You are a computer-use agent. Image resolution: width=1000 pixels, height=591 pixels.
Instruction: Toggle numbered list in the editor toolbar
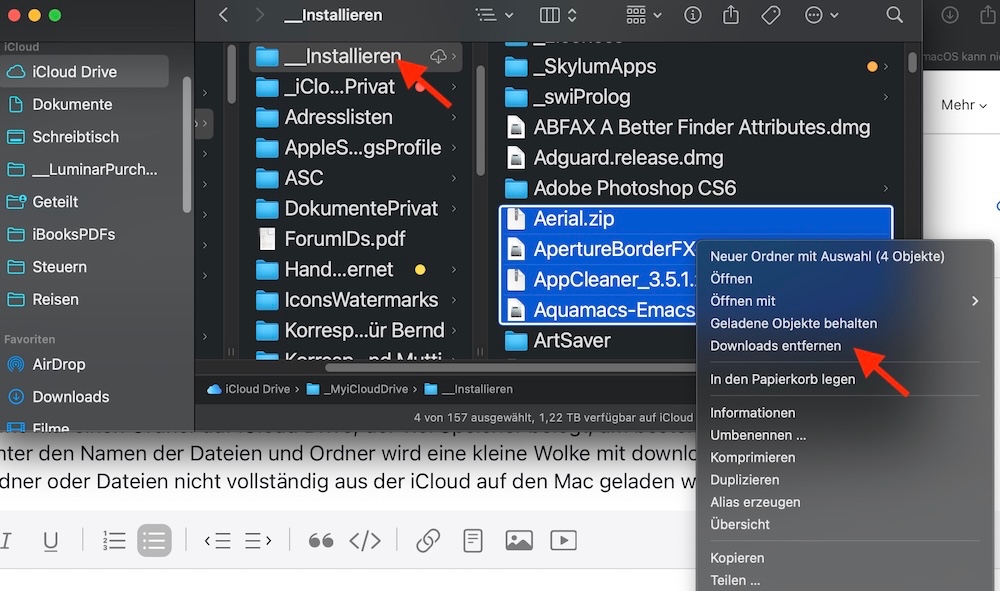(114, 541)
